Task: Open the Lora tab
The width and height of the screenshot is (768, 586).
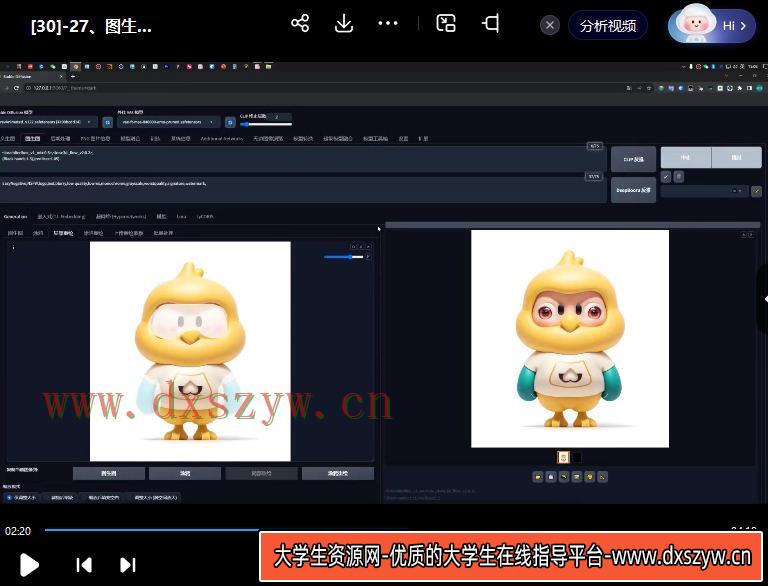Action: 182,216
